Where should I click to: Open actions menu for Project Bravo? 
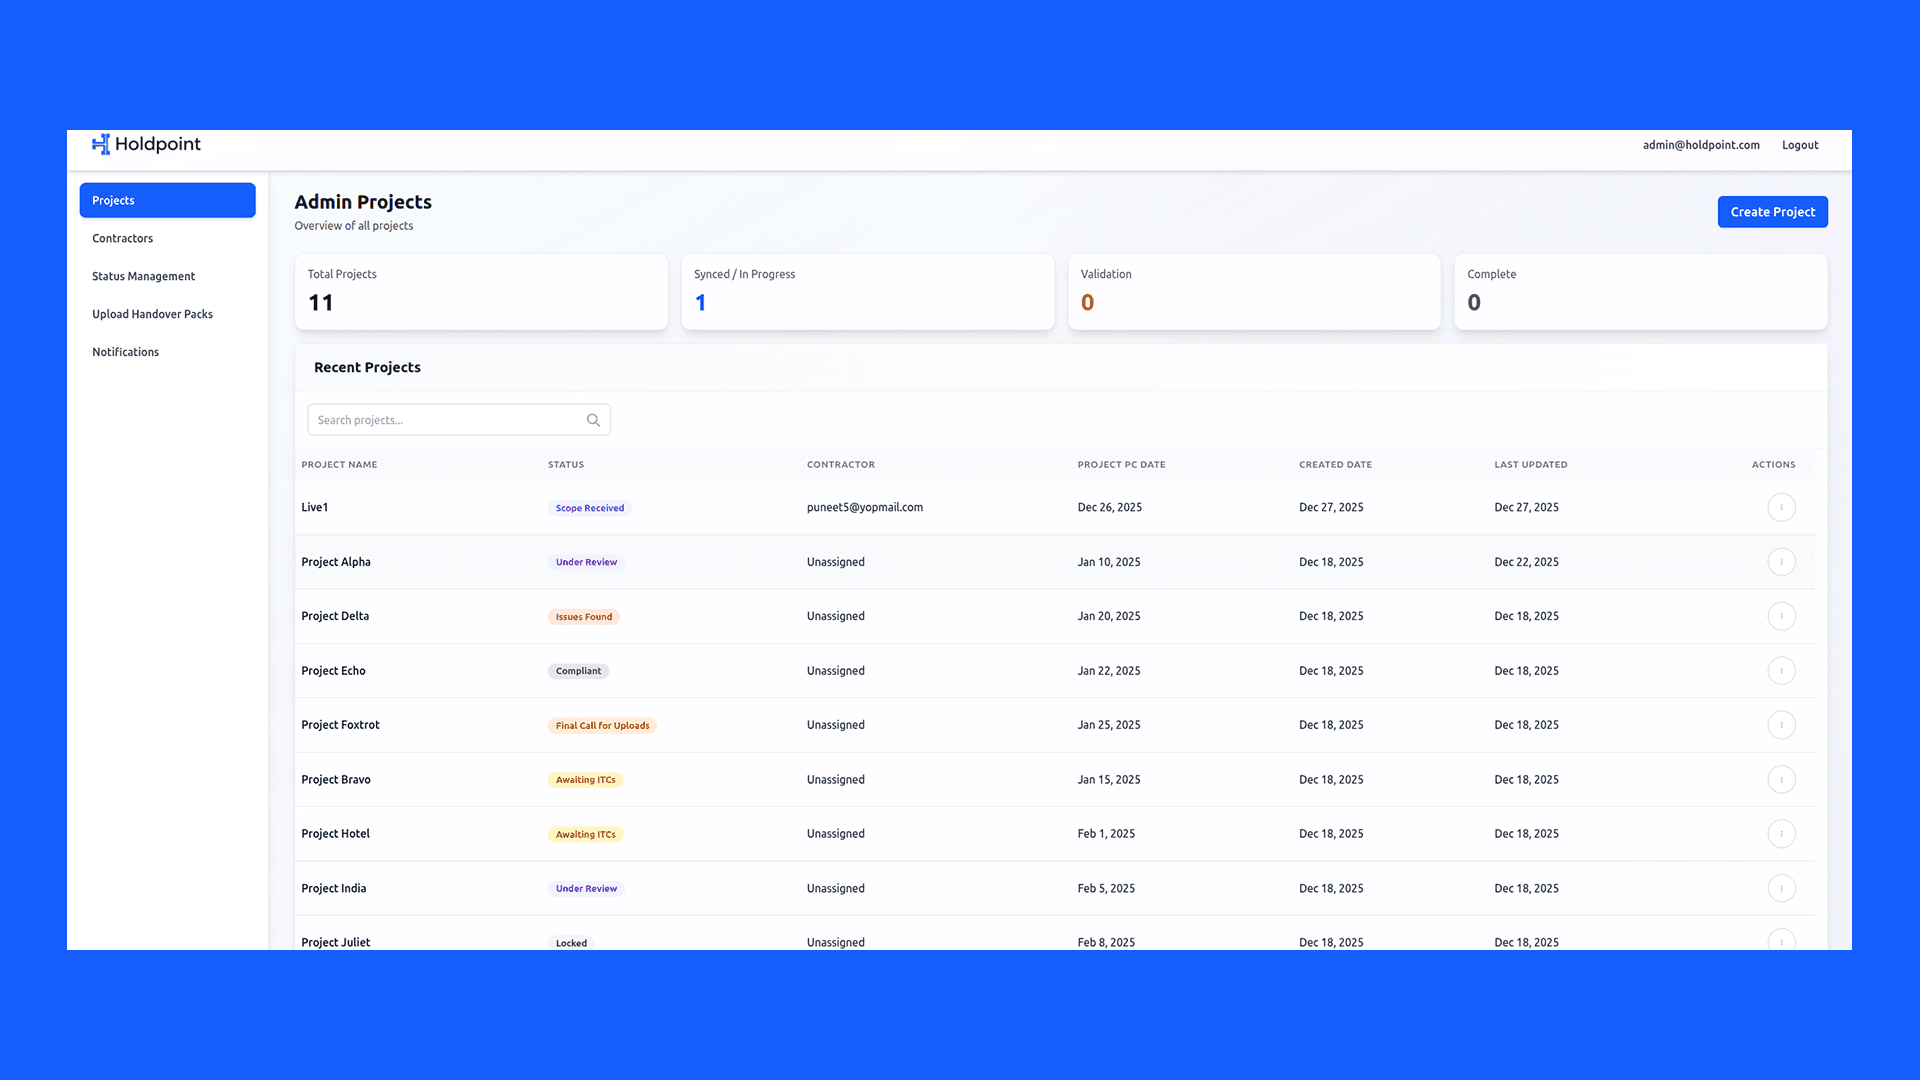(x=1781, y=780)
